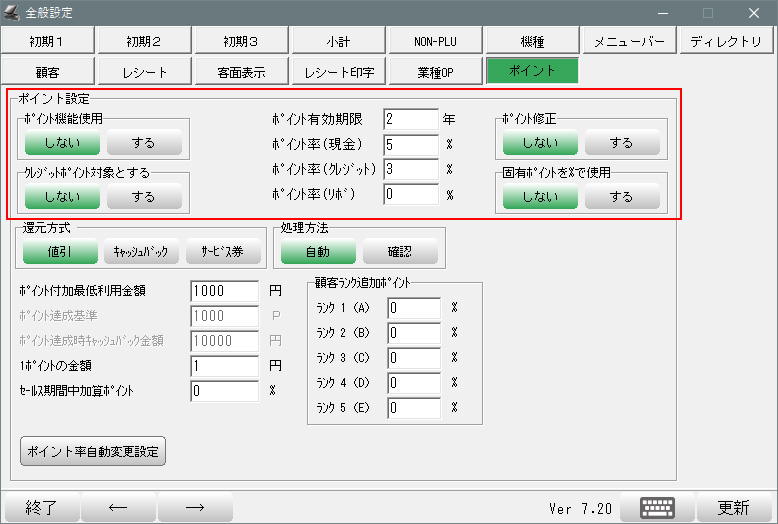Click the ランク 1 (A) percent field

coord(414,307)
